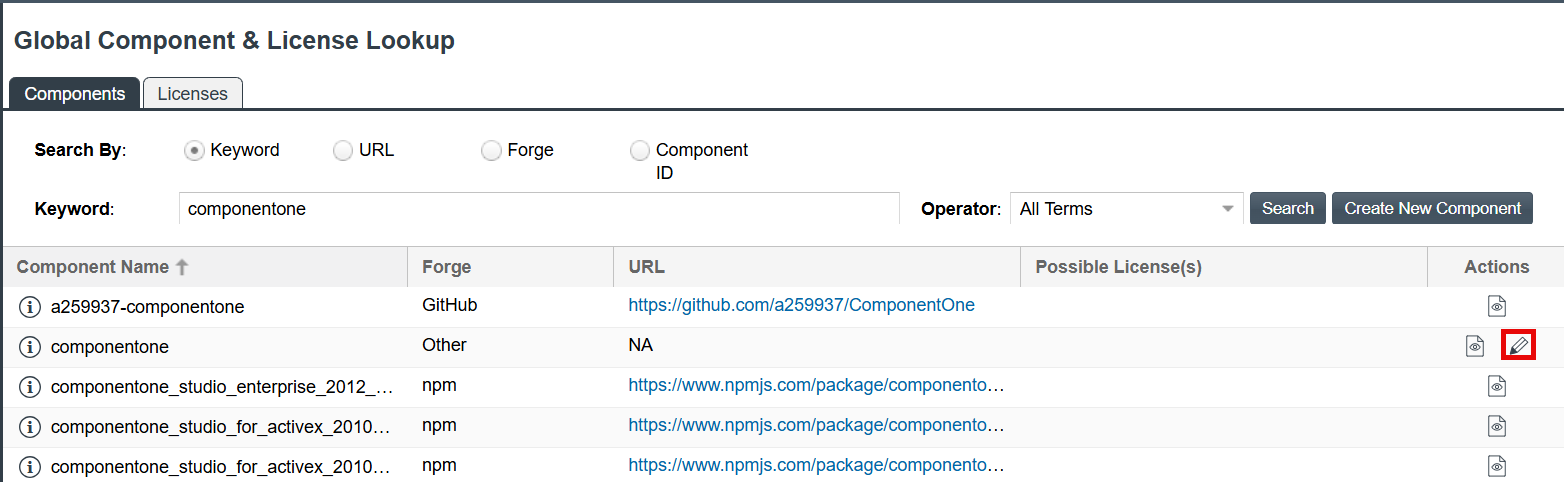Select the Keyword radio button

coord(194,150)
